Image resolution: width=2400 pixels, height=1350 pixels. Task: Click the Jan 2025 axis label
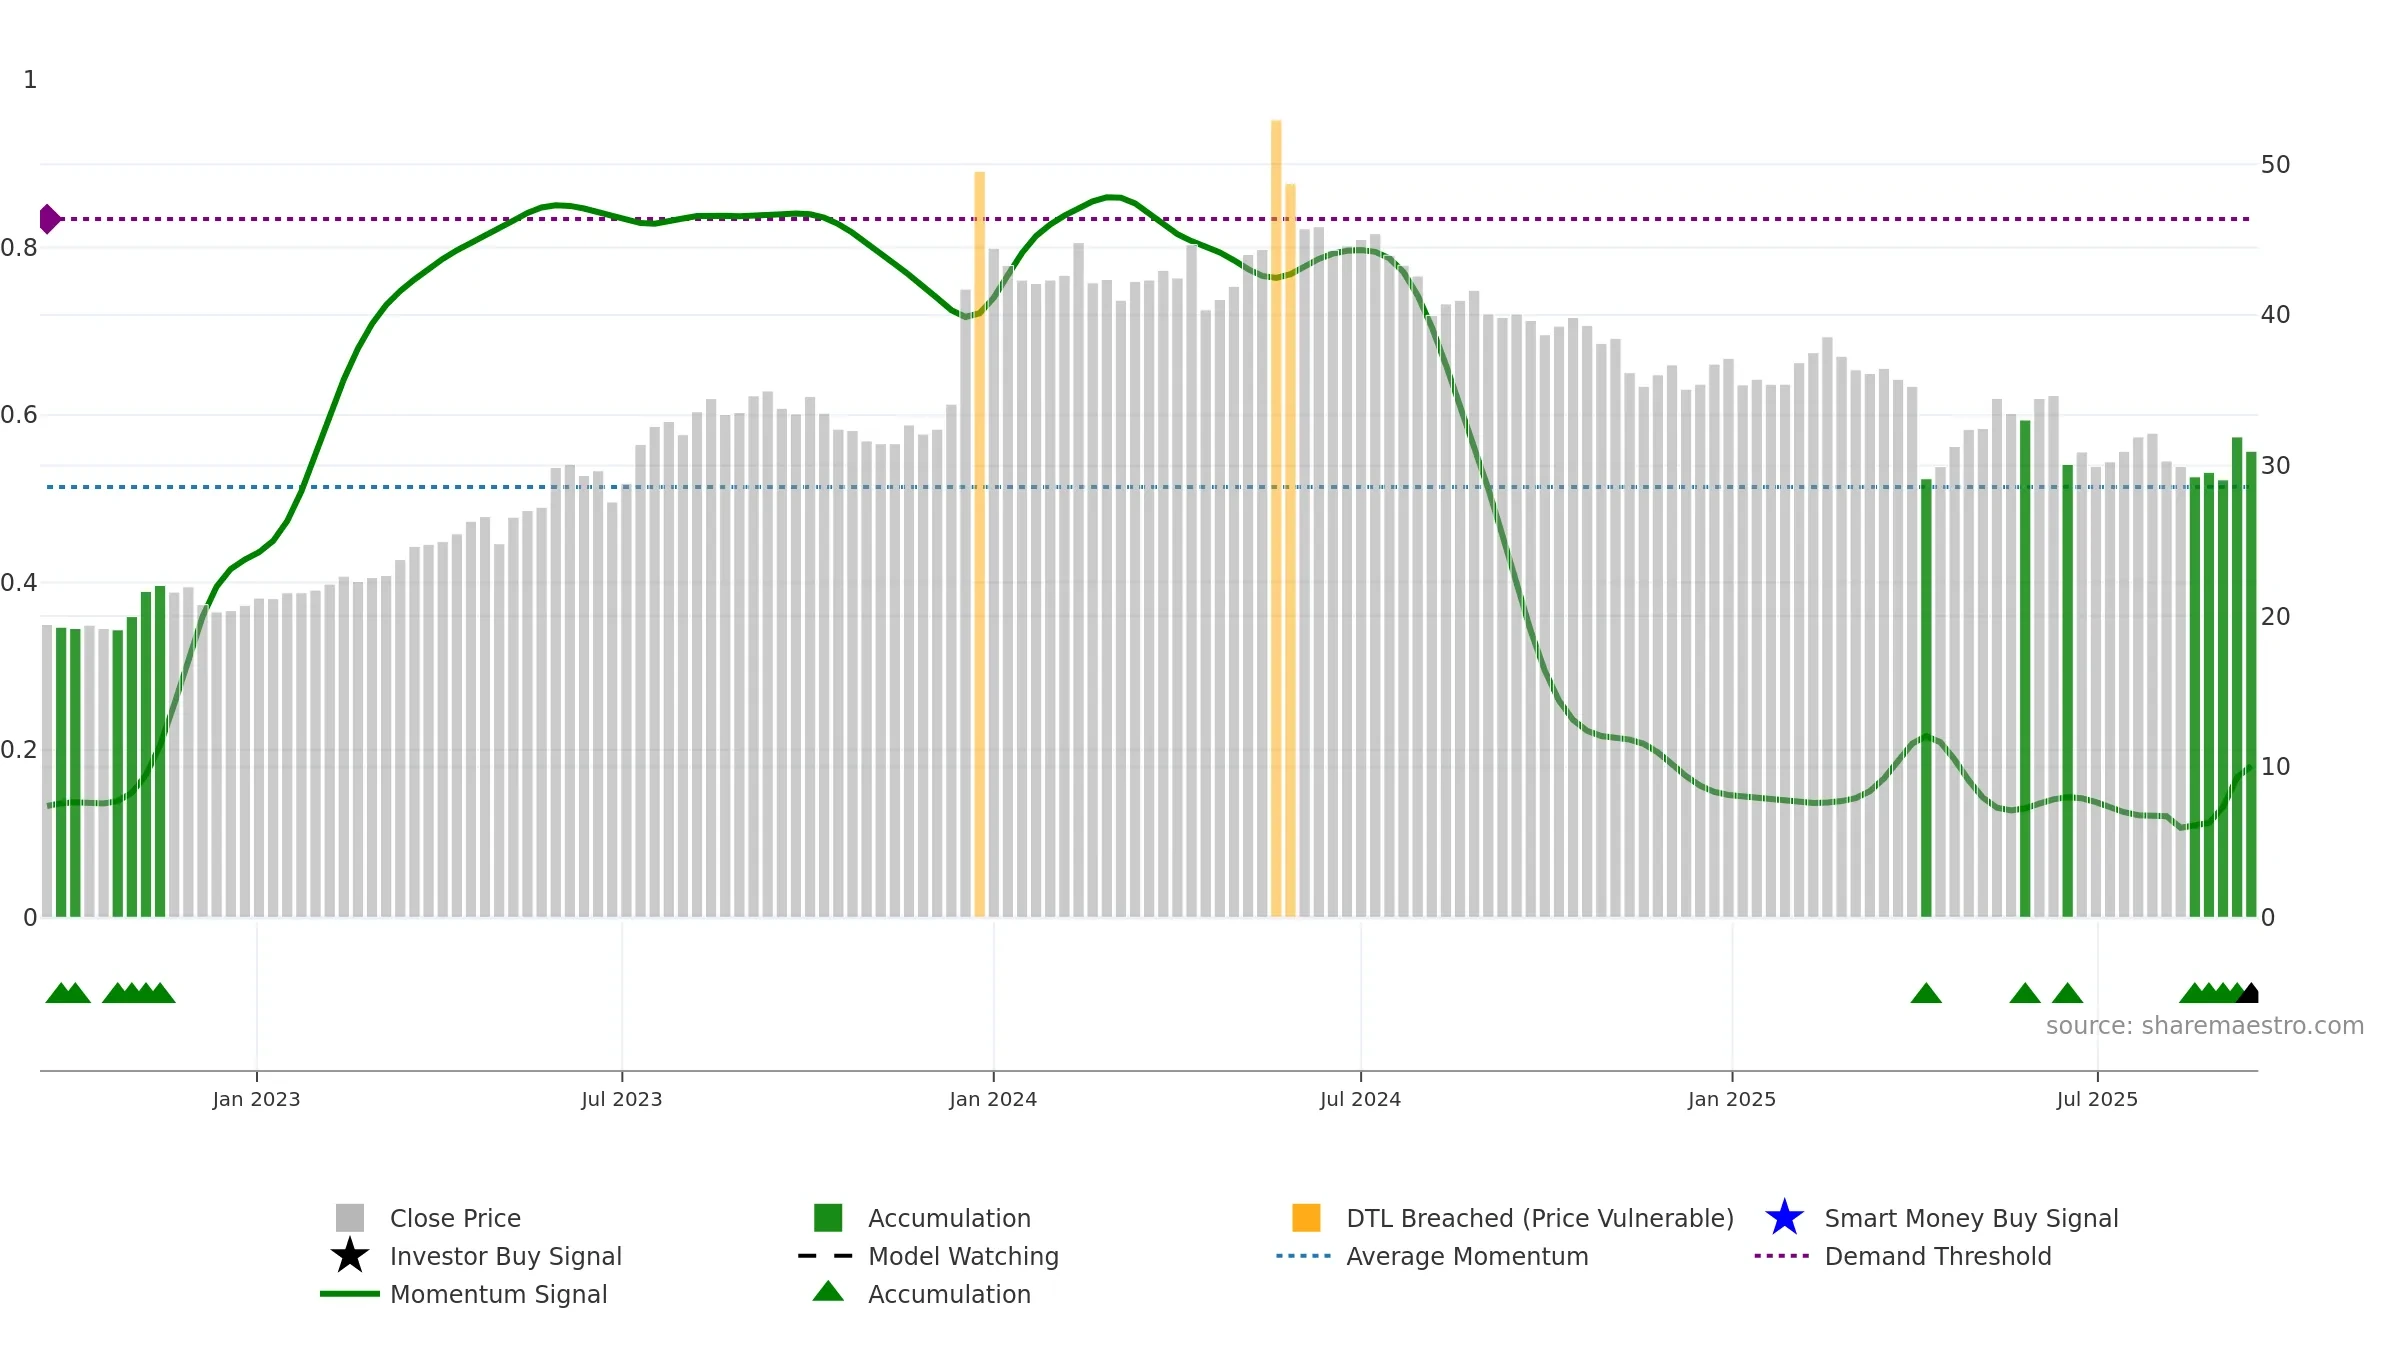(1732, 1100)
